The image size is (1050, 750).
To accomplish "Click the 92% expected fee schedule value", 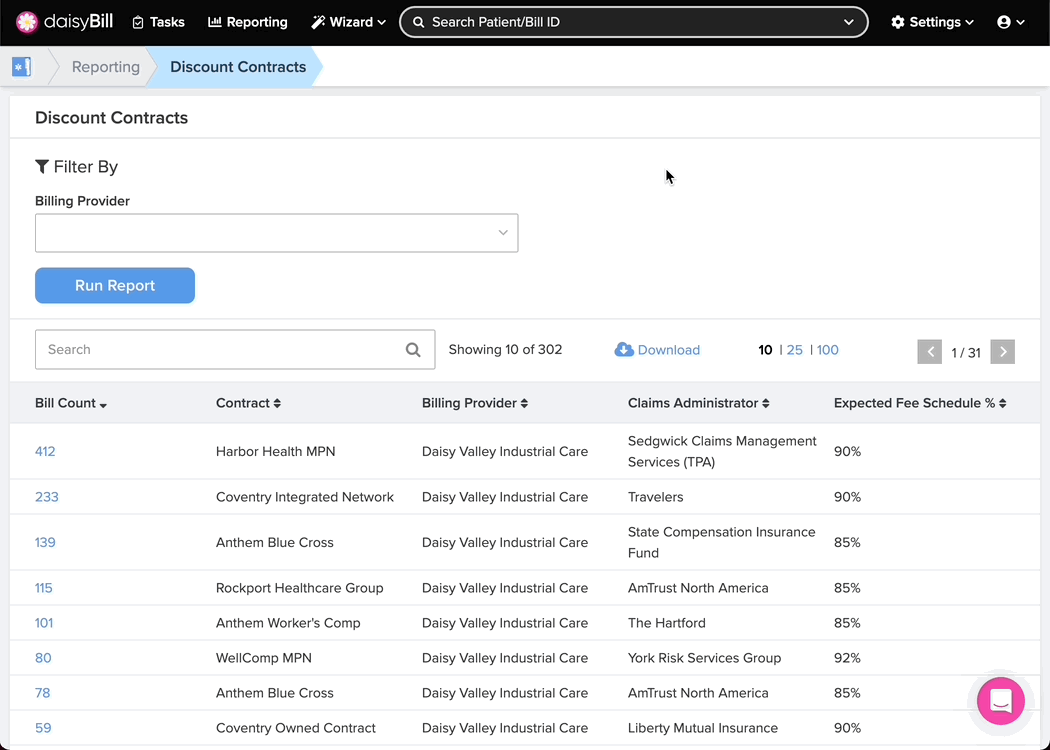I will 847,658.
